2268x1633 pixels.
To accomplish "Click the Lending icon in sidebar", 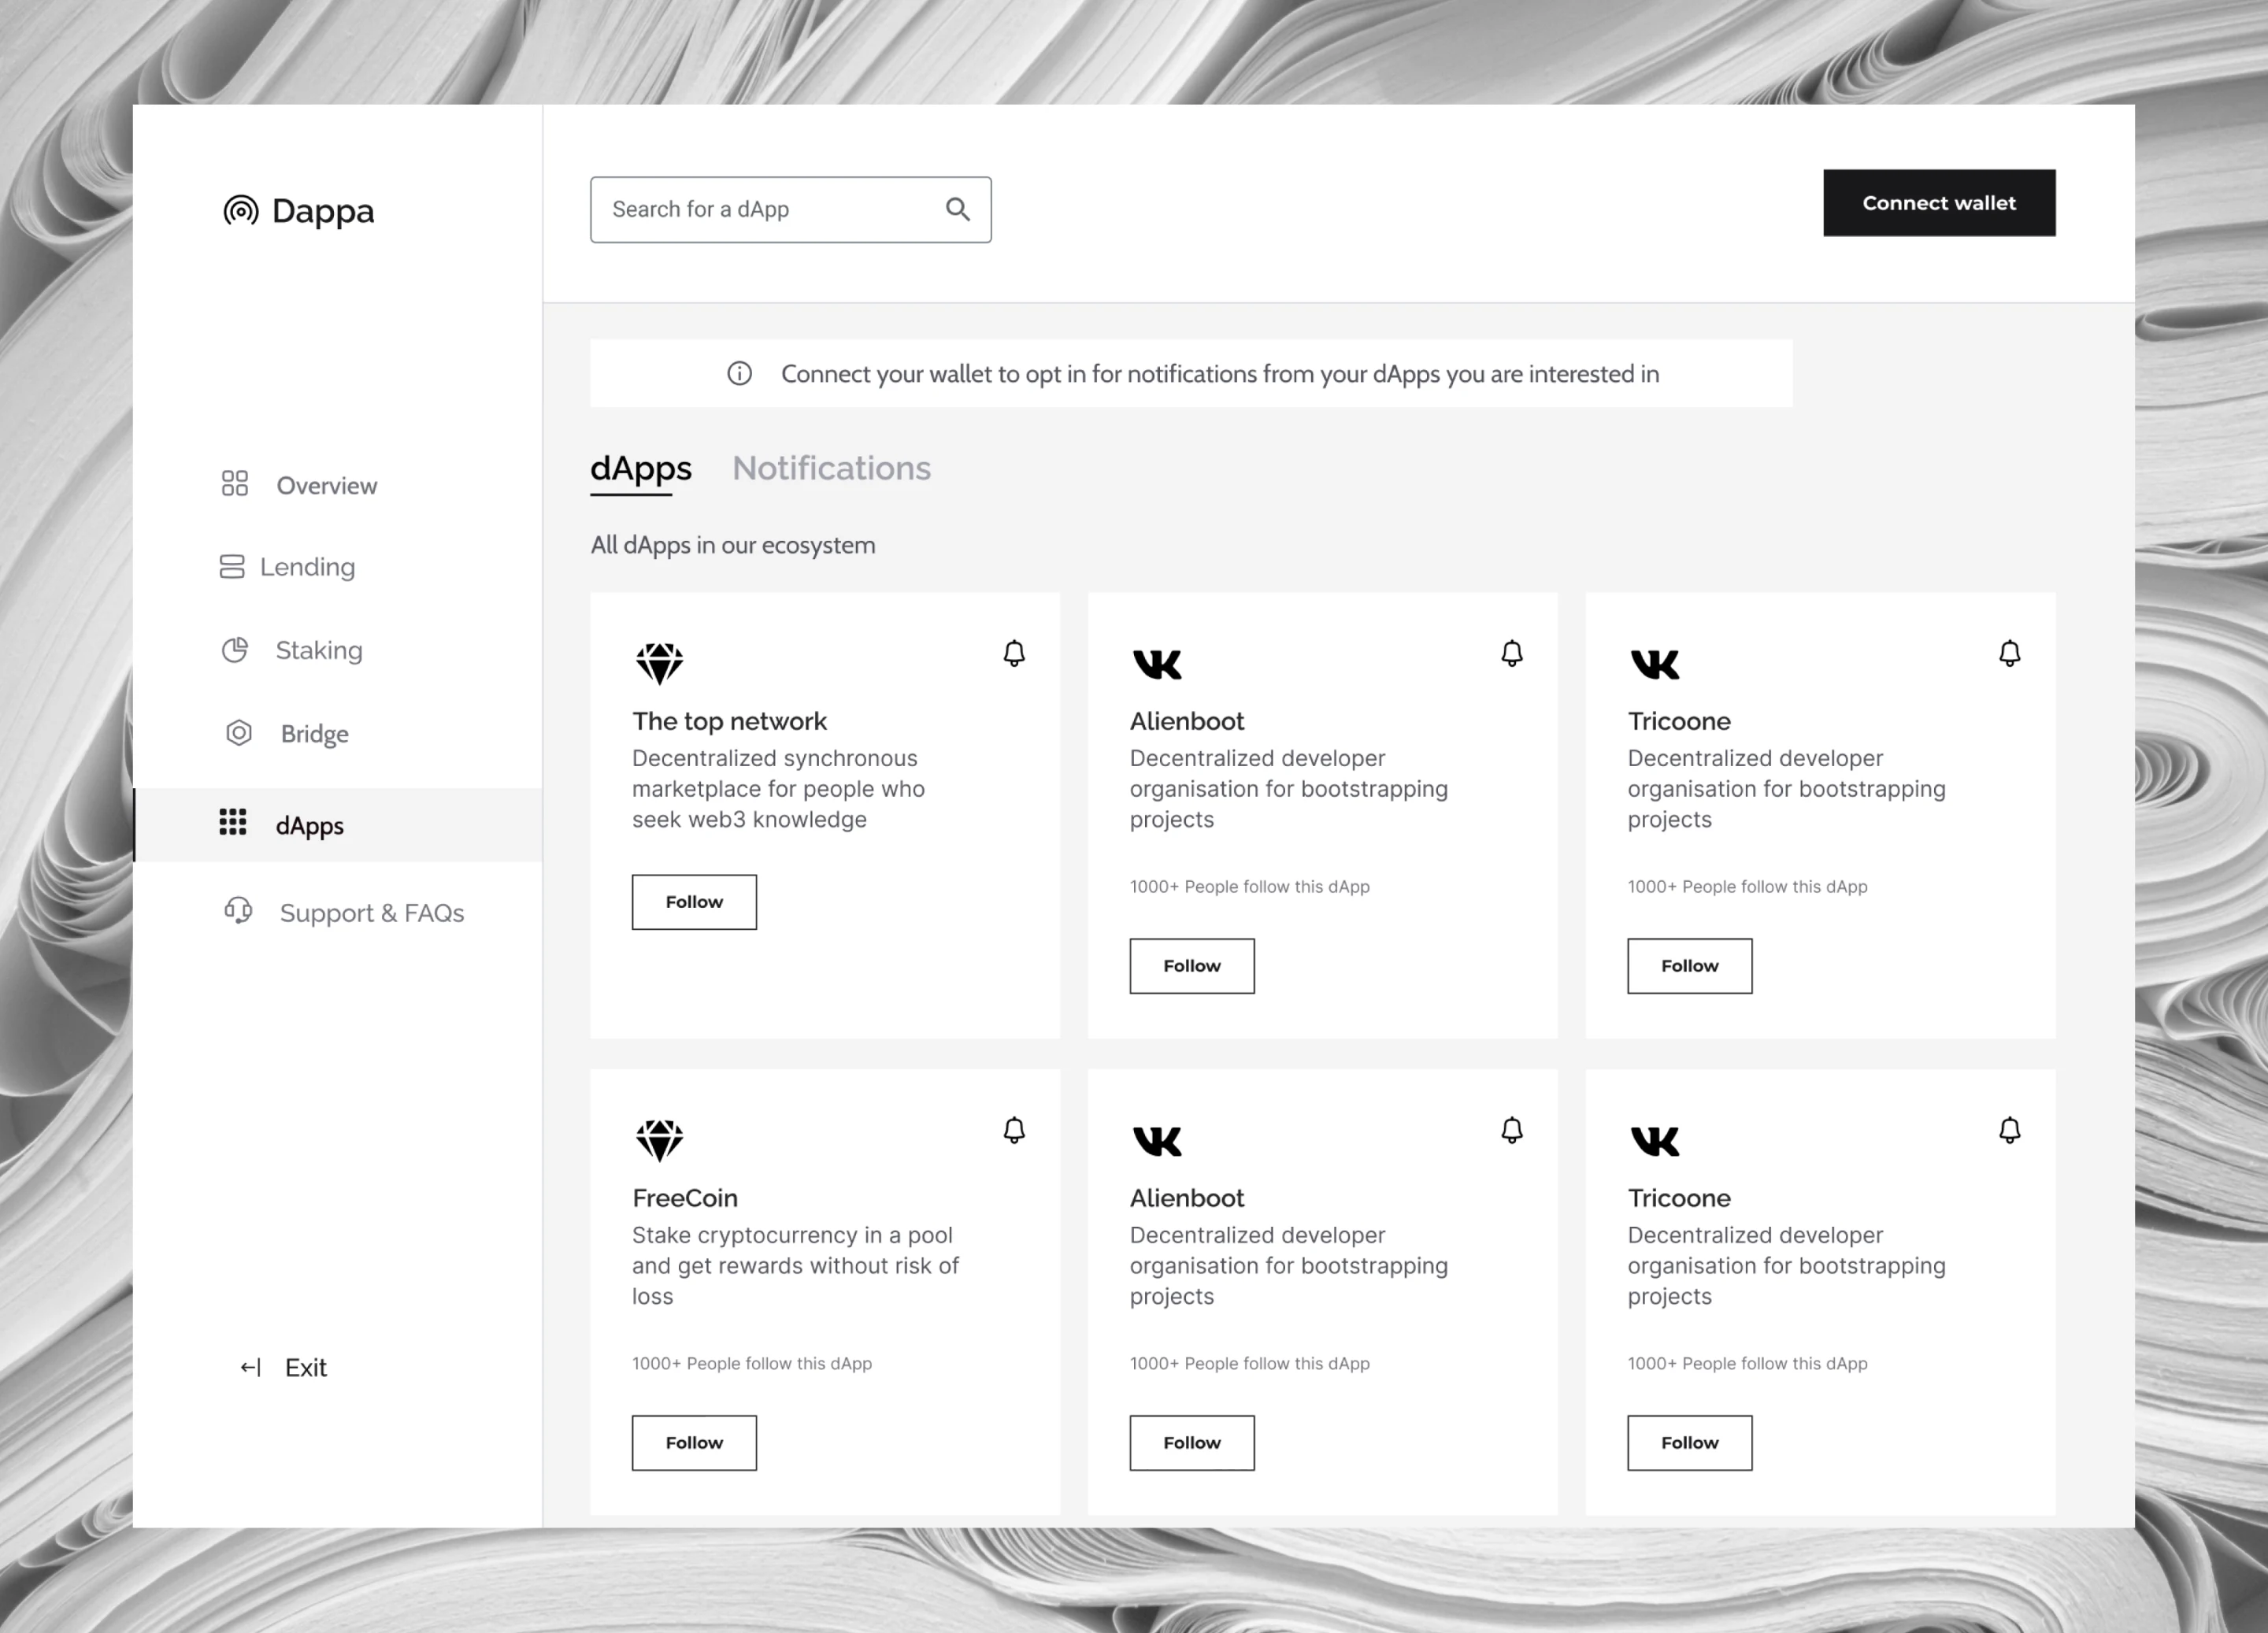I will point(232,566).
